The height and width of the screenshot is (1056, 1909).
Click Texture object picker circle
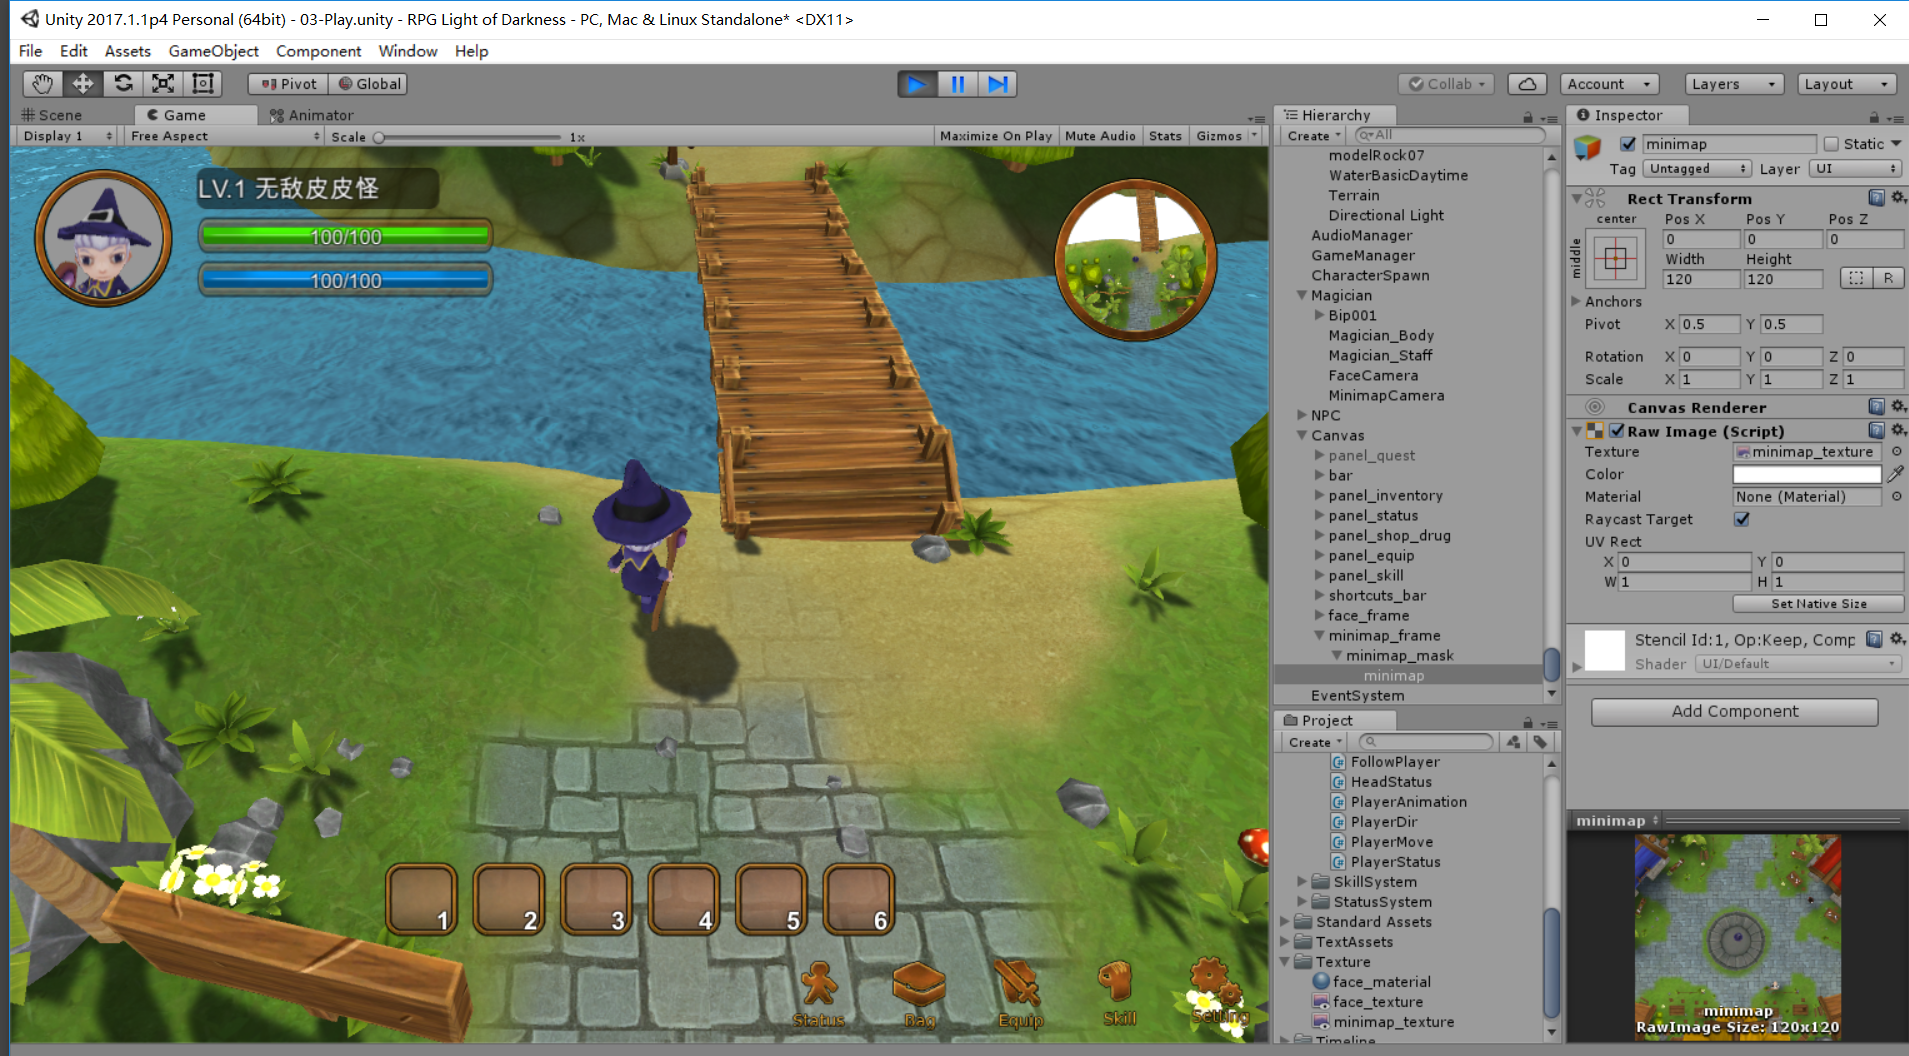coord(1896,452)
